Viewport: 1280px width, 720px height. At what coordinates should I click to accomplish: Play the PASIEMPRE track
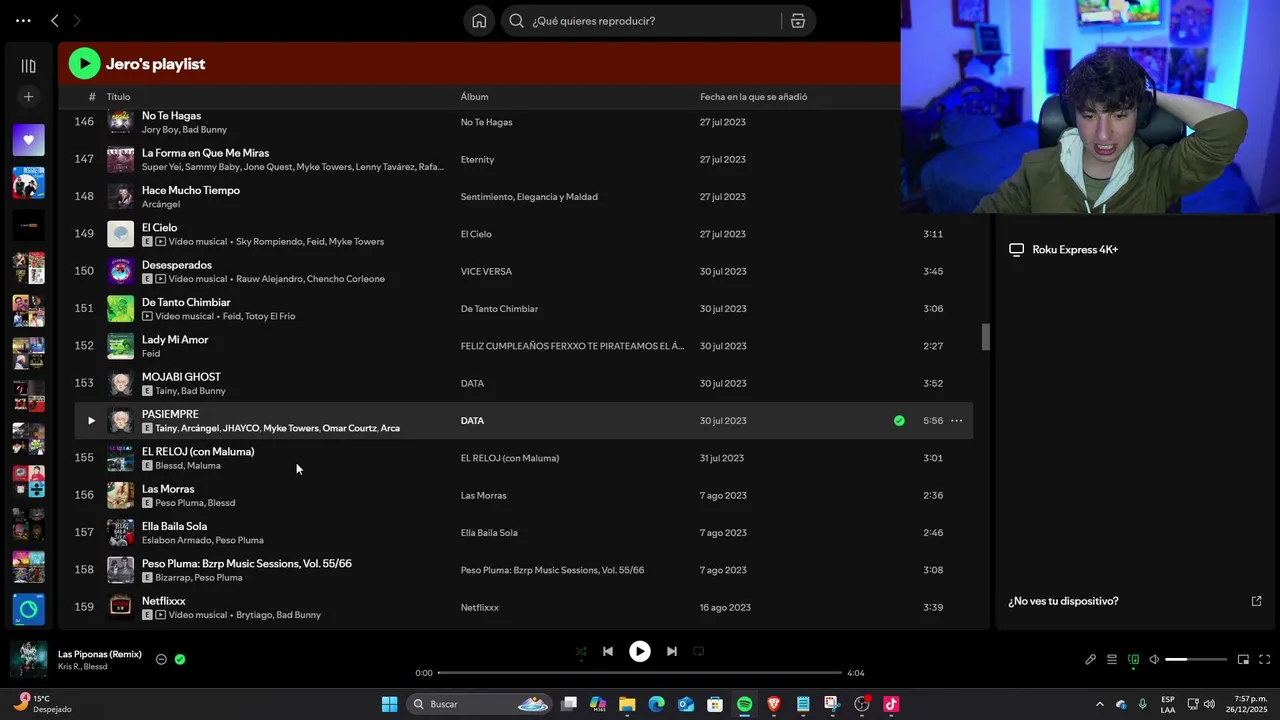91,421
